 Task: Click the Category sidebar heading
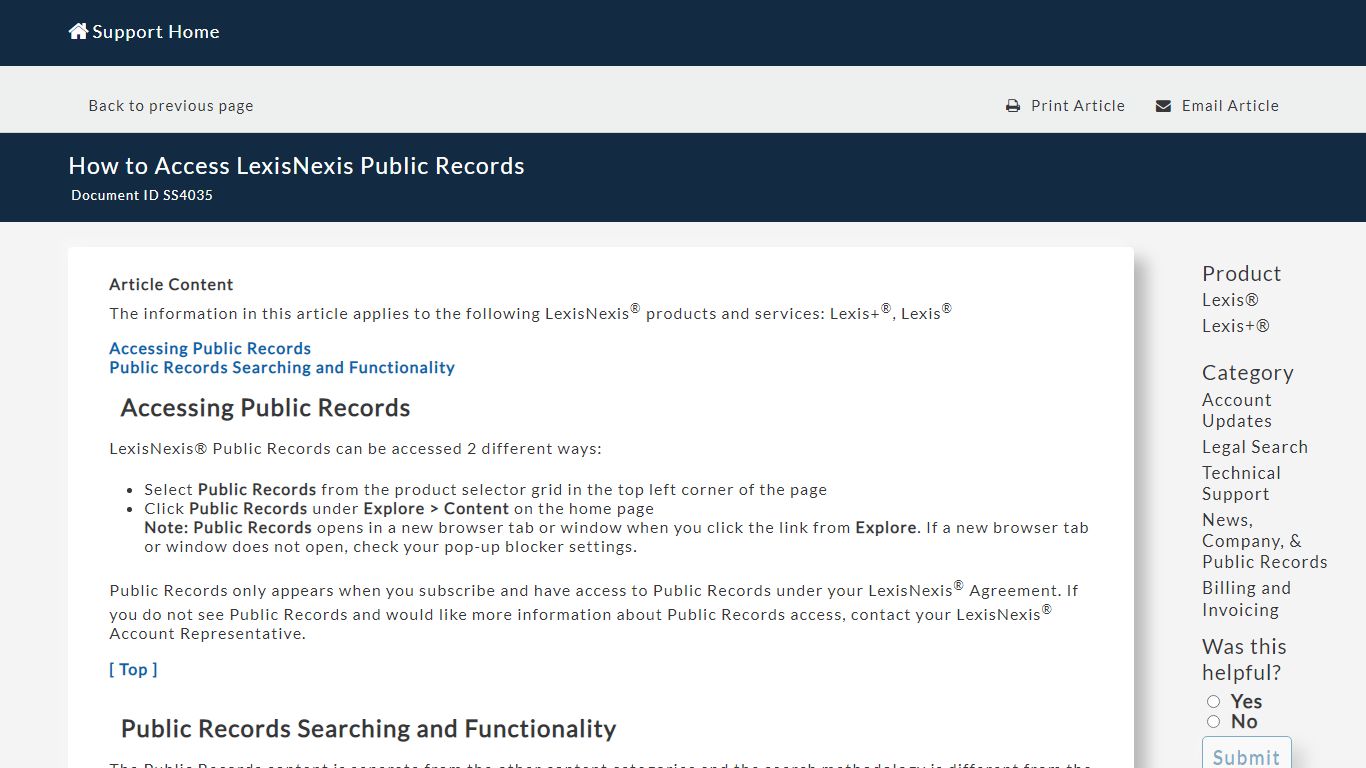click(1247, 373)
